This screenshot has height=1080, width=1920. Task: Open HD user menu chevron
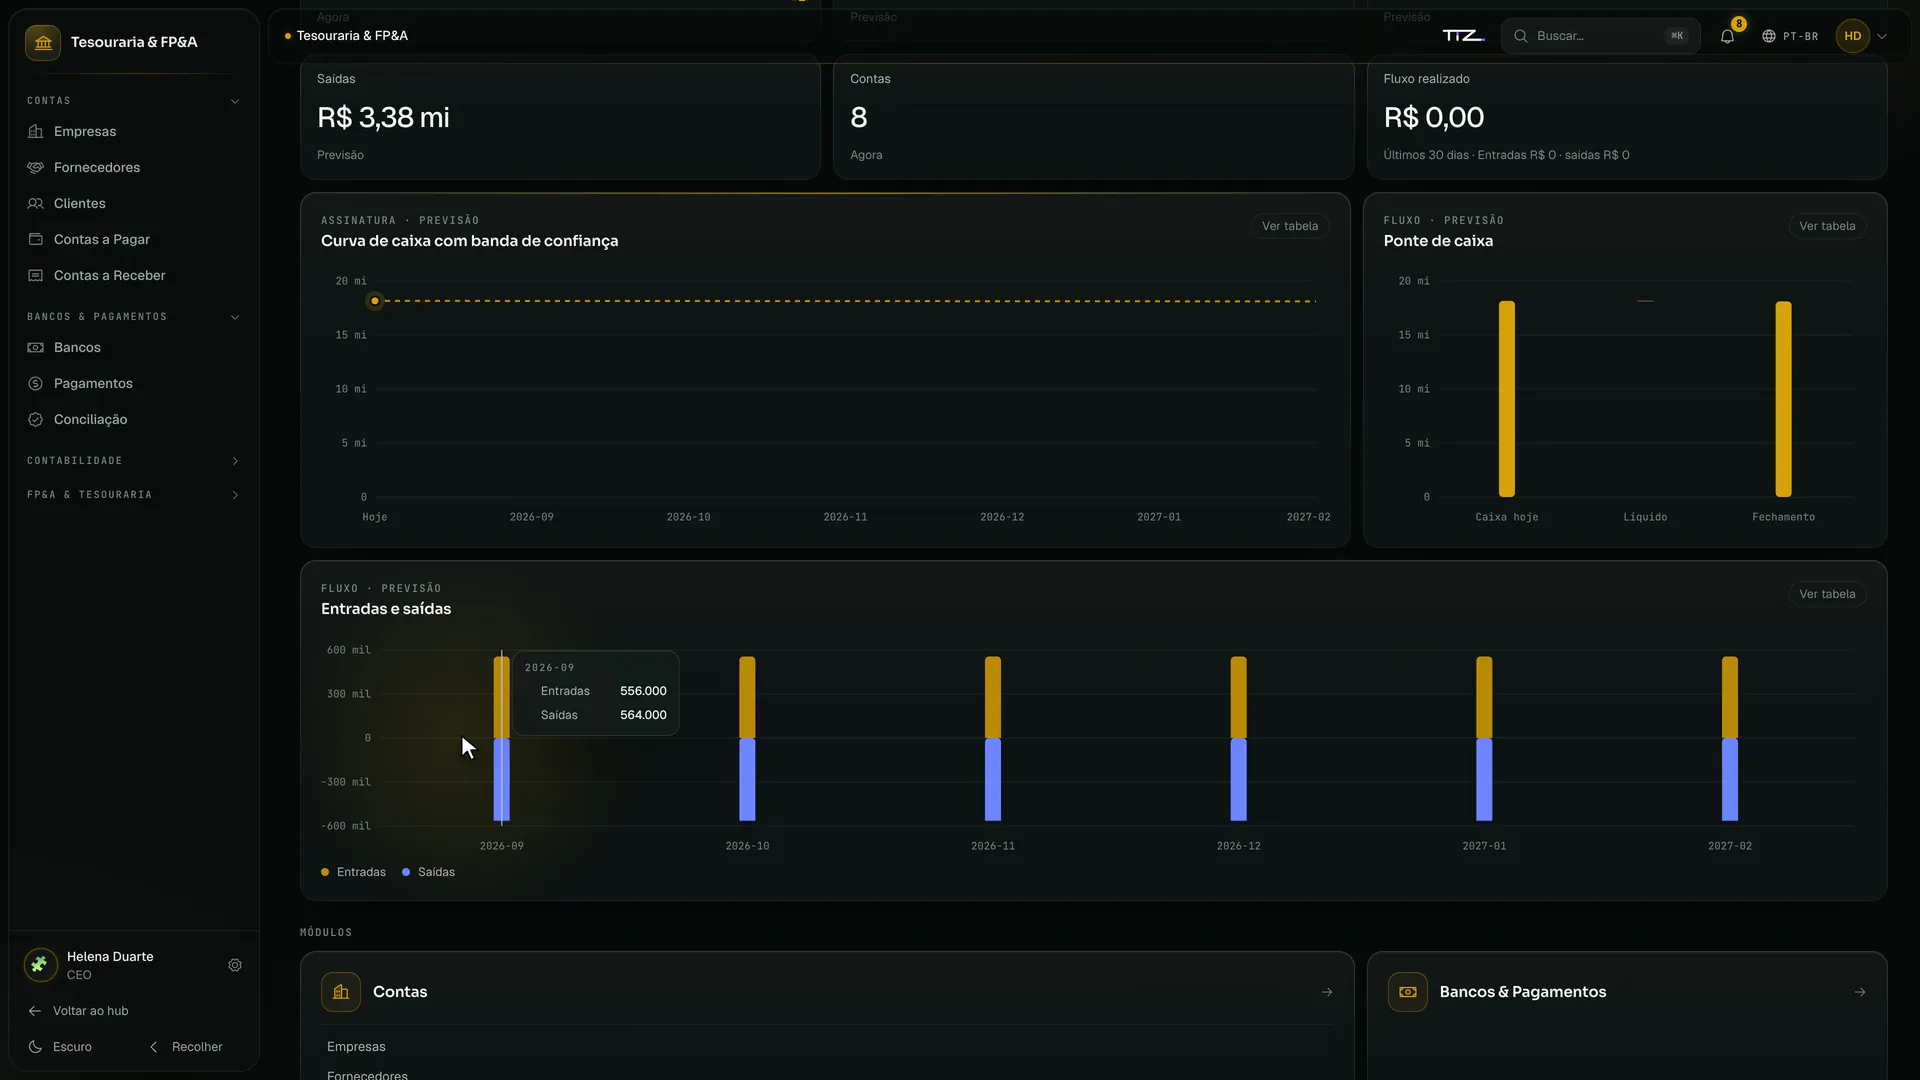click(x=1882, y=36)
